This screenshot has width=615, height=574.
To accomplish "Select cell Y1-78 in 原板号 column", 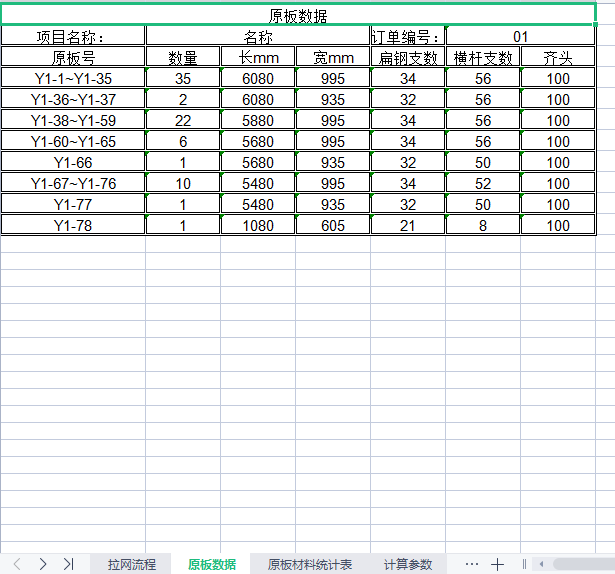I will pyautogui.click(x=73, y=225).
